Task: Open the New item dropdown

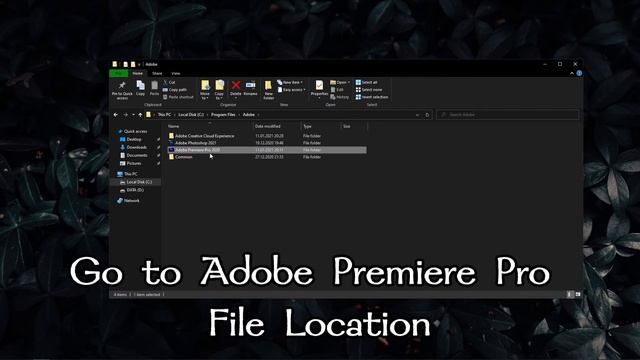Action: pyautogui.click(x=290, y=82)
